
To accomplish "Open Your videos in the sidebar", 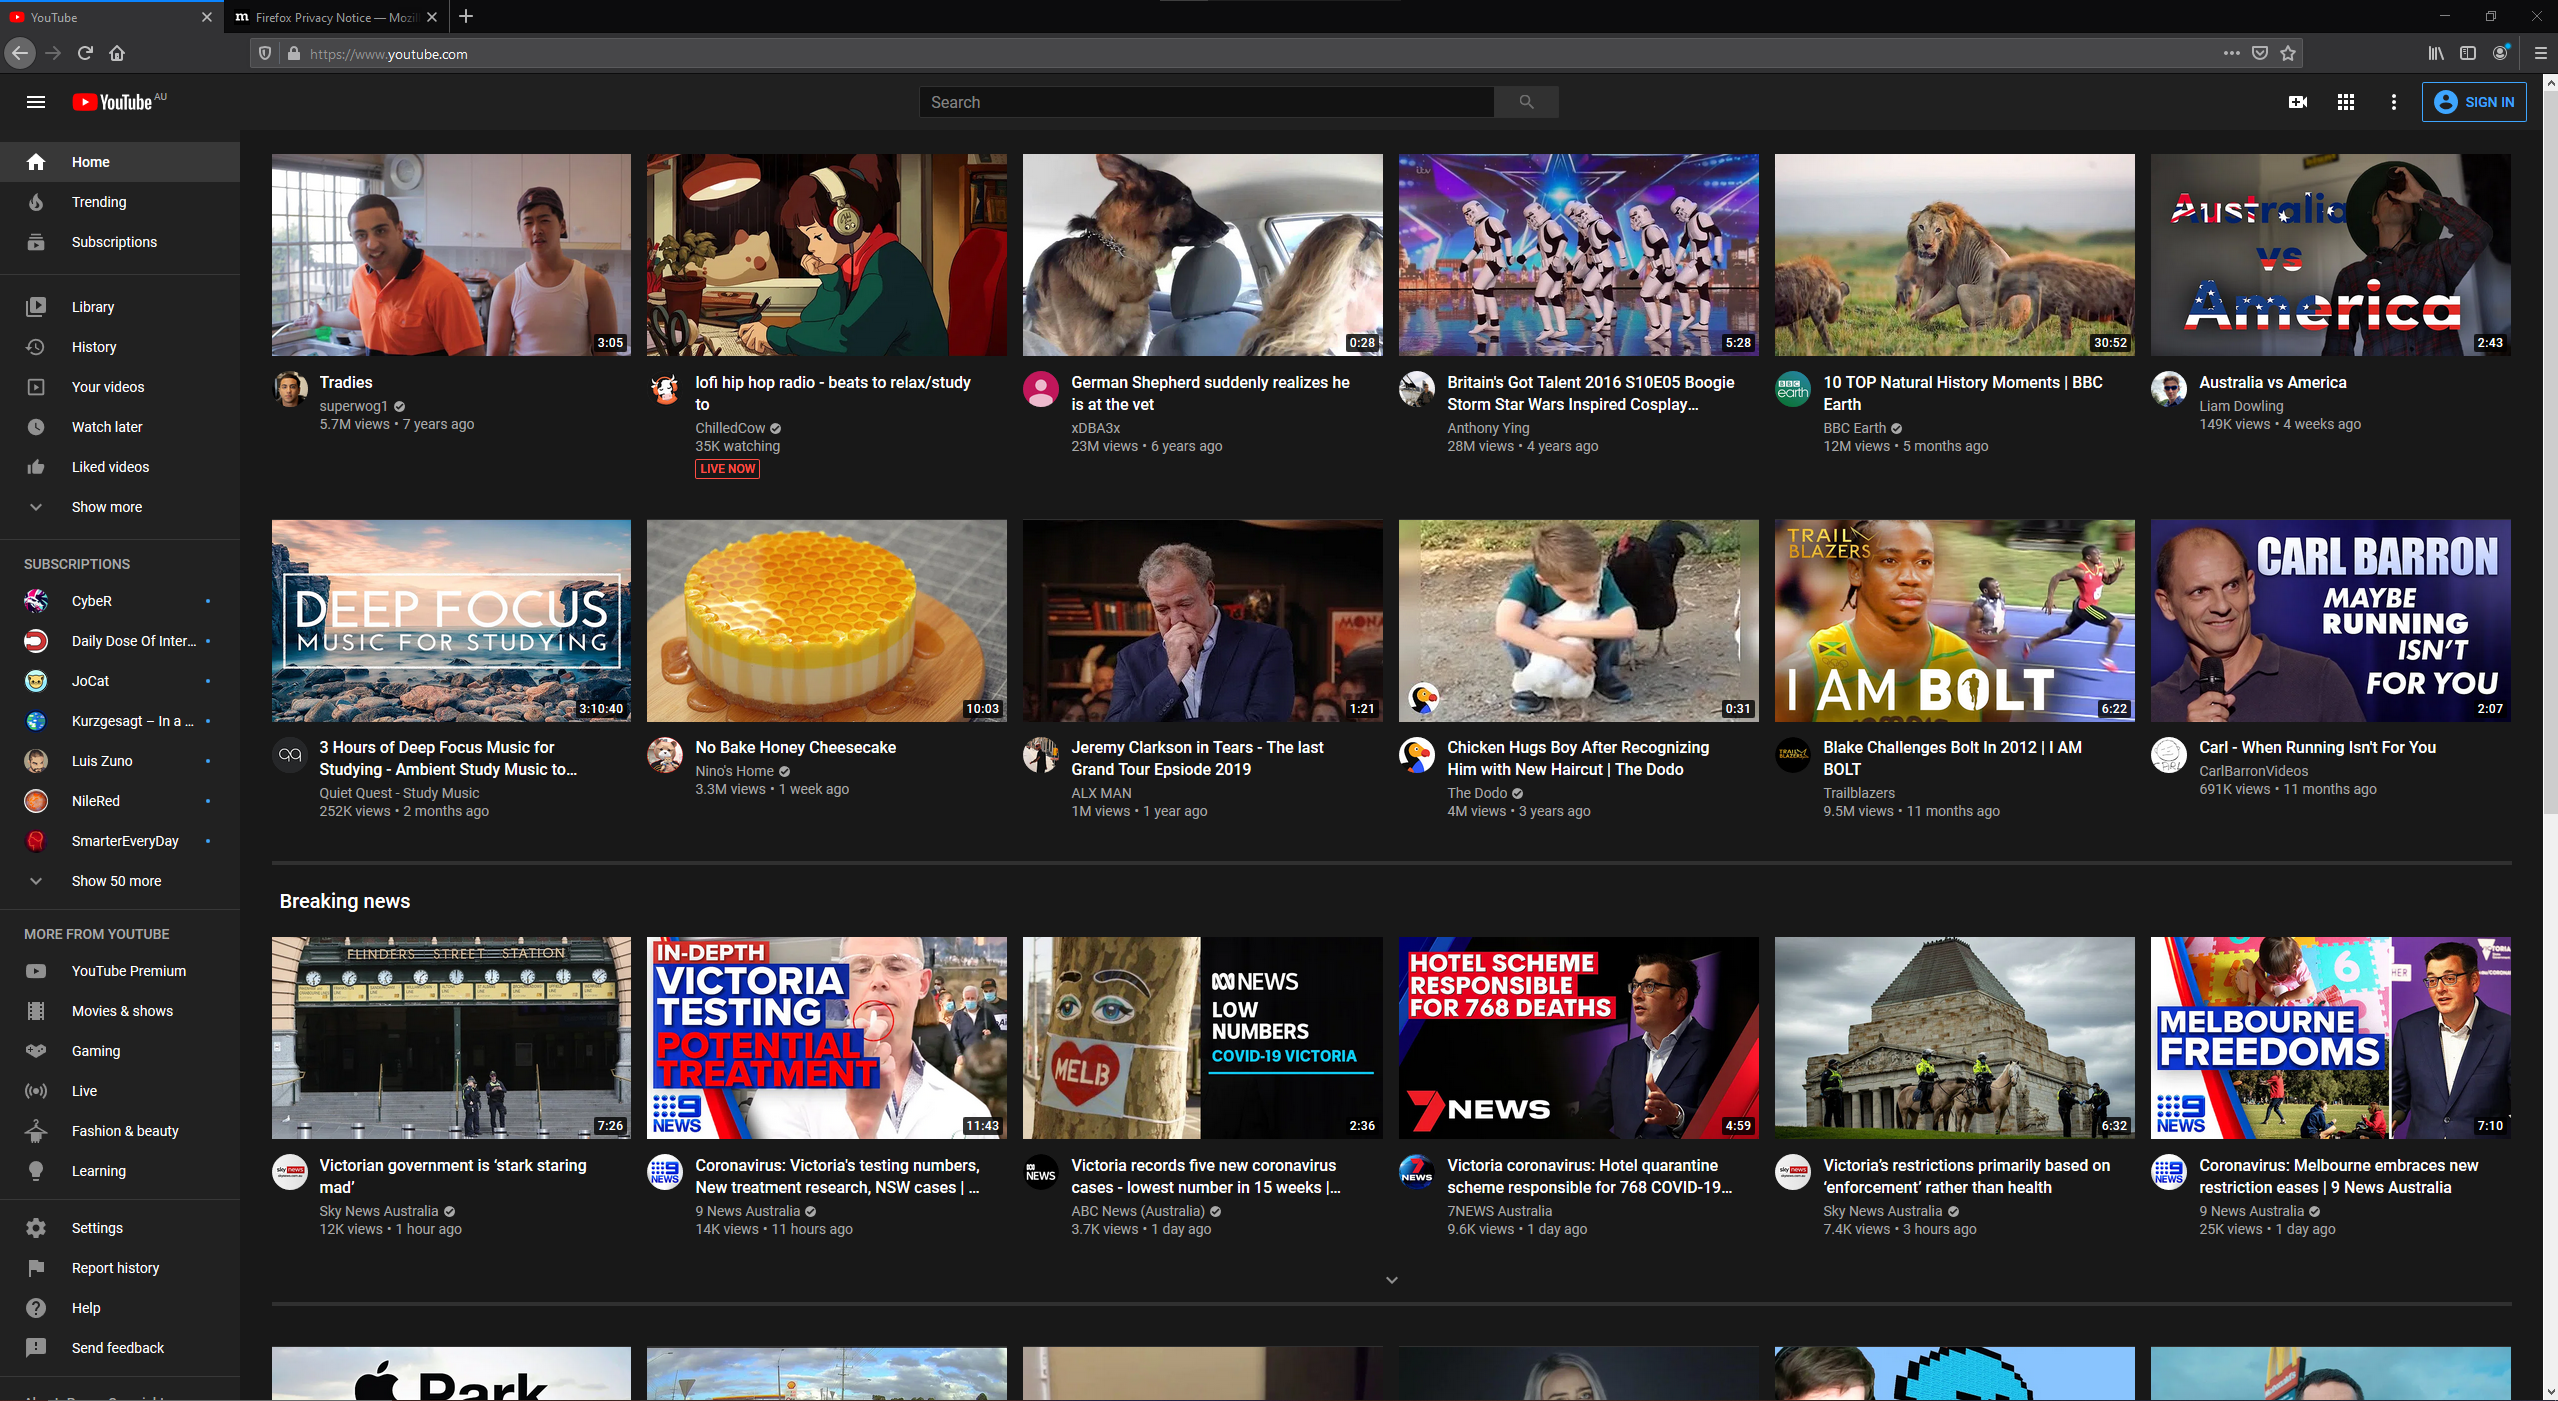I will pos(120,387).
